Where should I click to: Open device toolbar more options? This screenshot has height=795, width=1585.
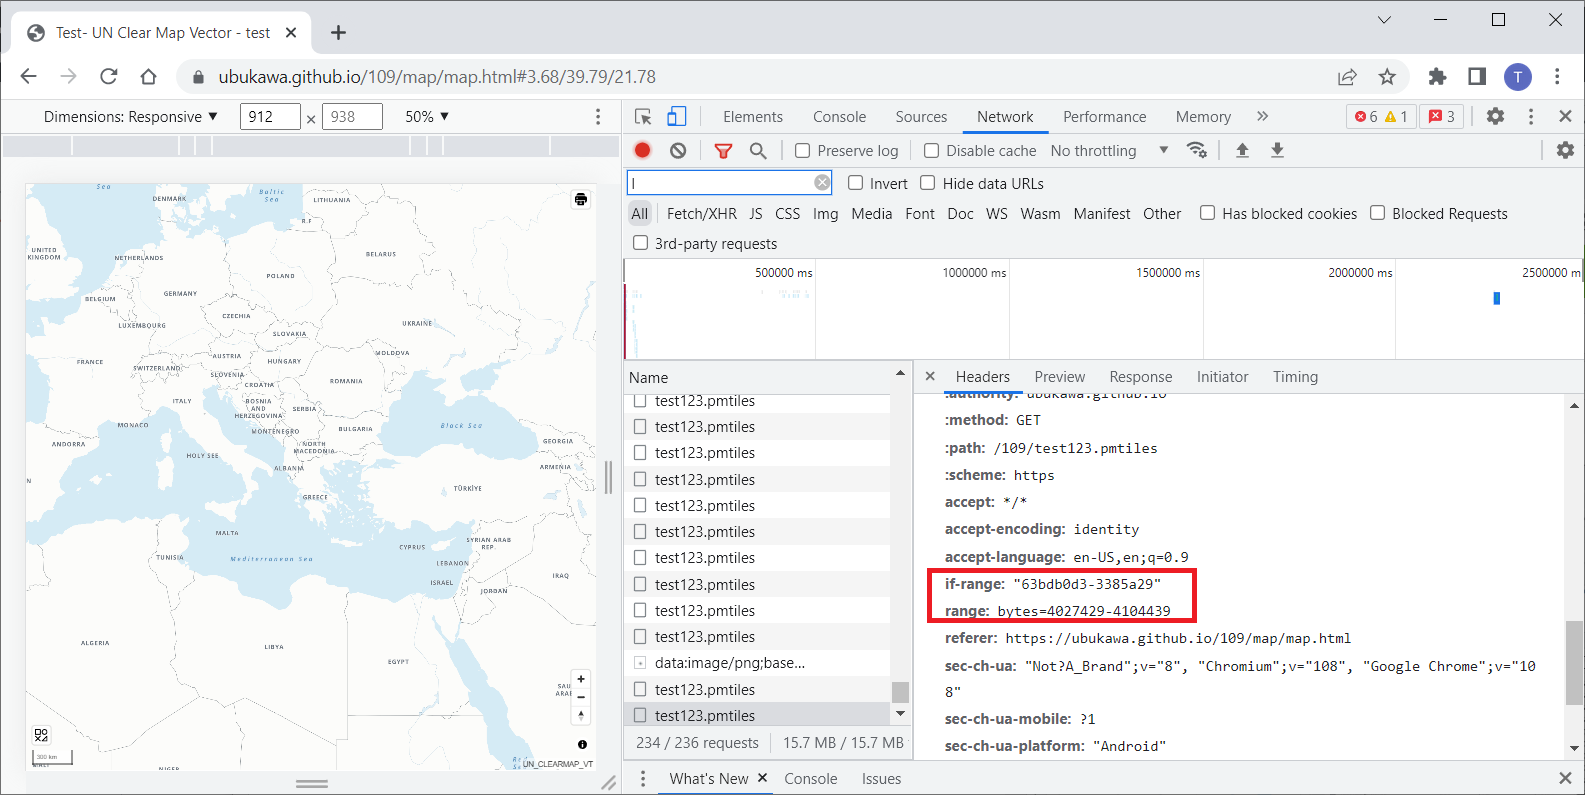(x=598, y=117)
